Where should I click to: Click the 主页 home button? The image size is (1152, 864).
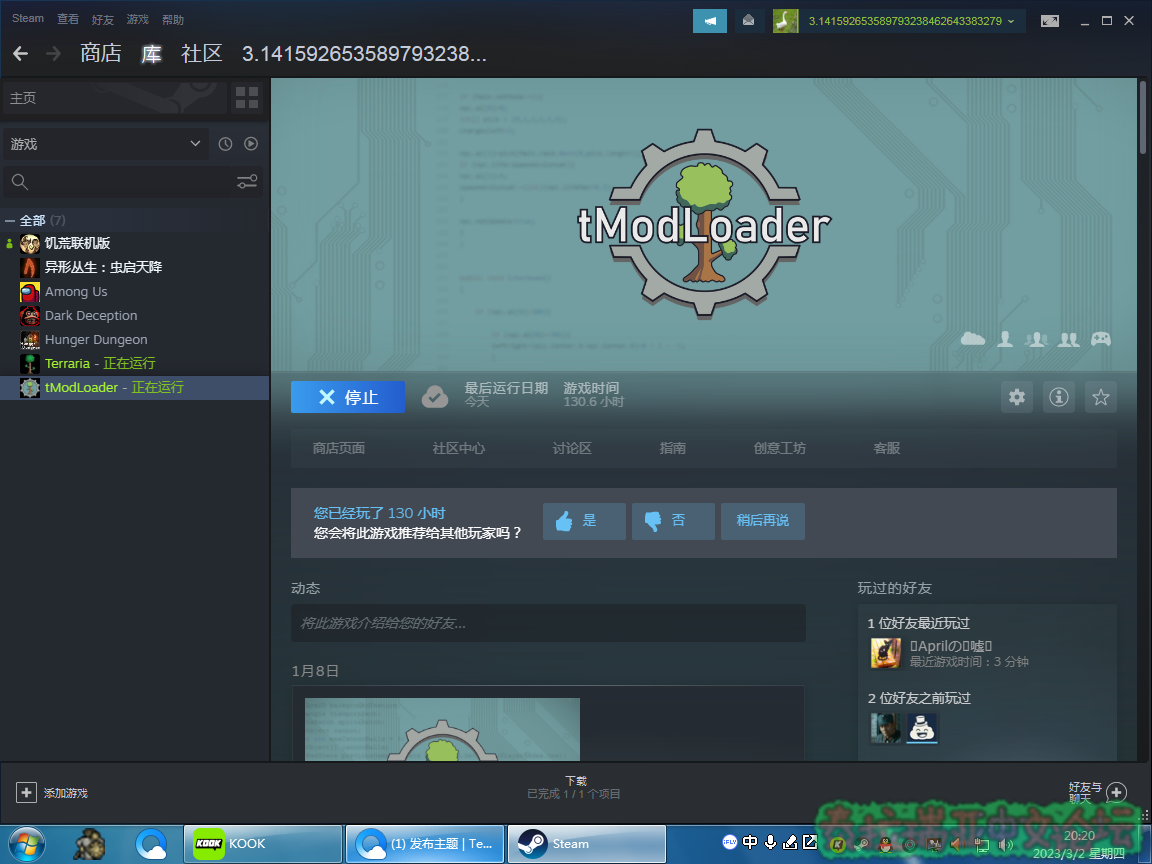click(115, 98)
